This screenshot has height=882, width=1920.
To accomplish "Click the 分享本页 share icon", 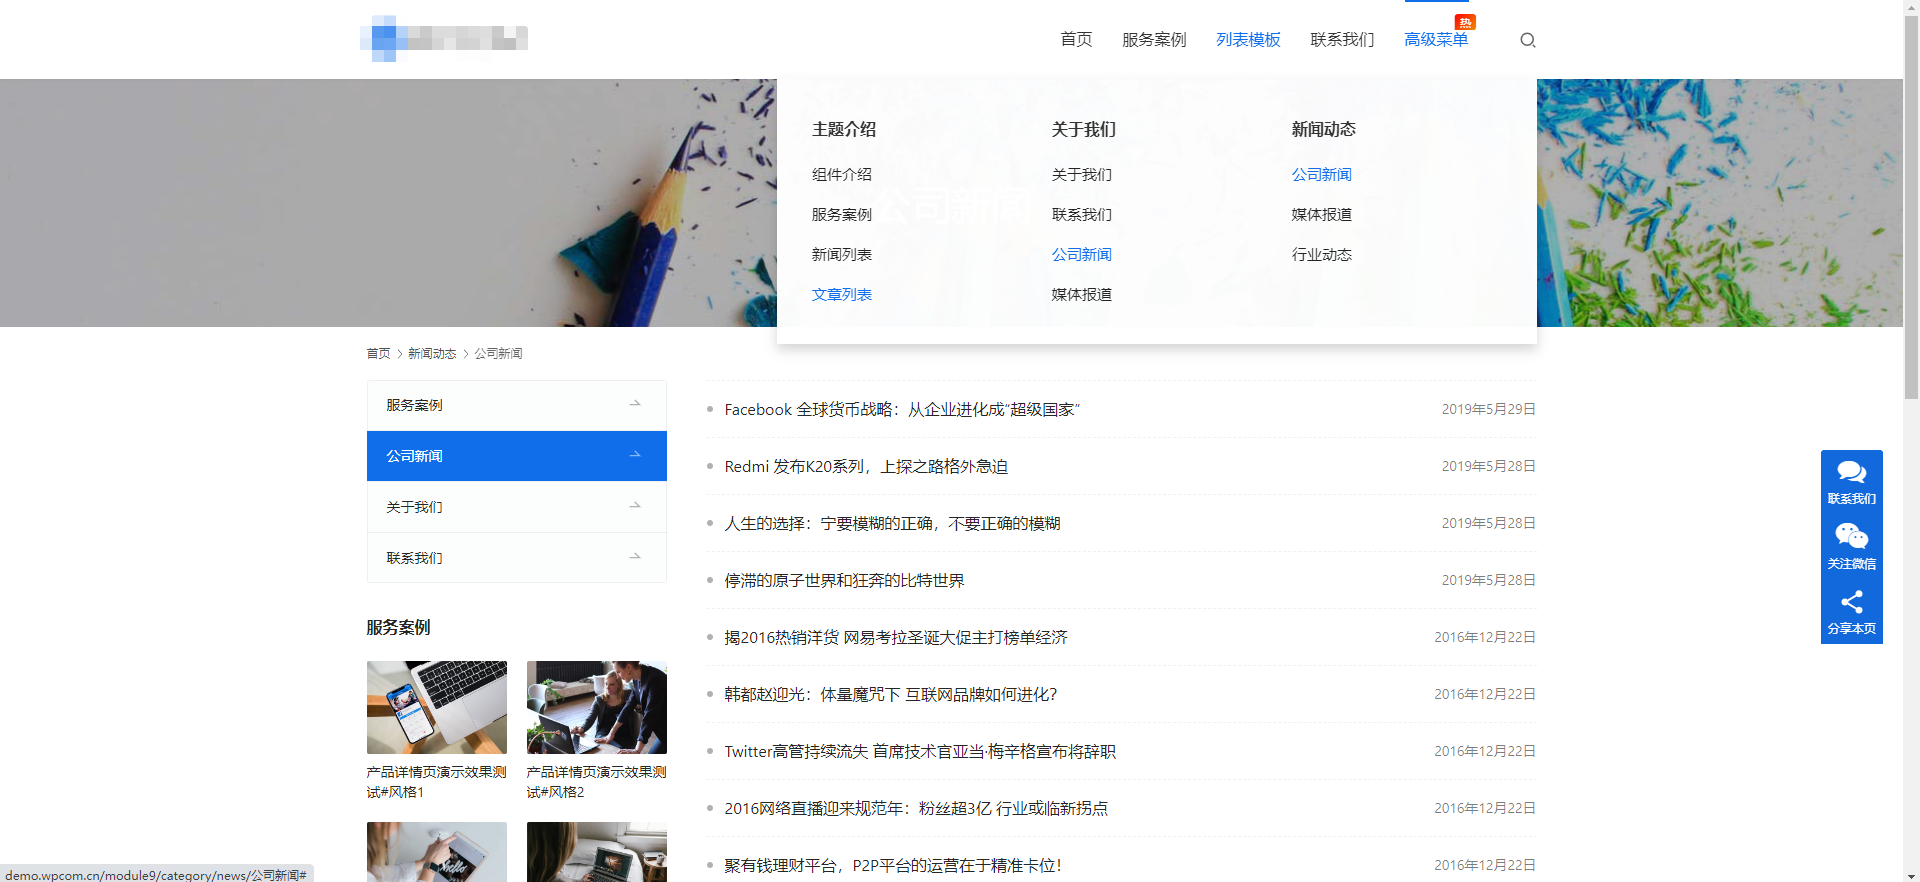I will point(1851,602).
